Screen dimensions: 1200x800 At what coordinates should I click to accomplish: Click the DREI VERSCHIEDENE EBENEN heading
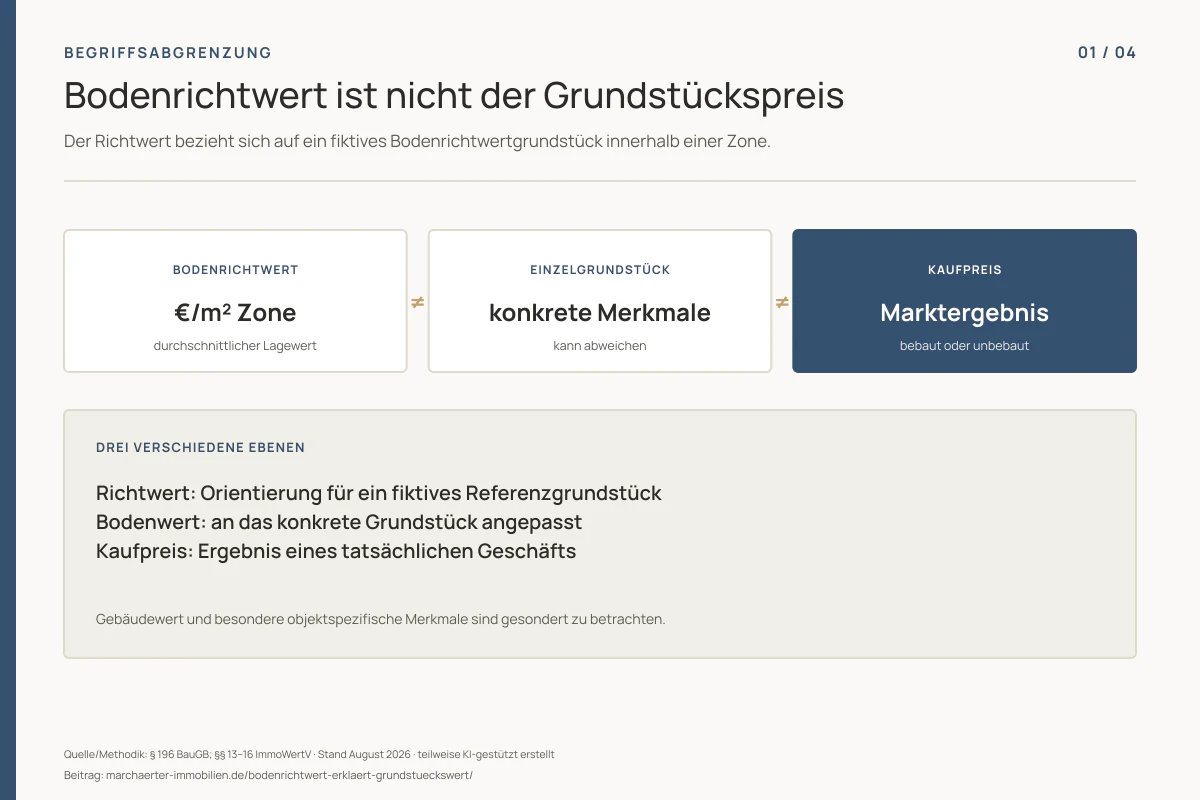coord(201,448)
